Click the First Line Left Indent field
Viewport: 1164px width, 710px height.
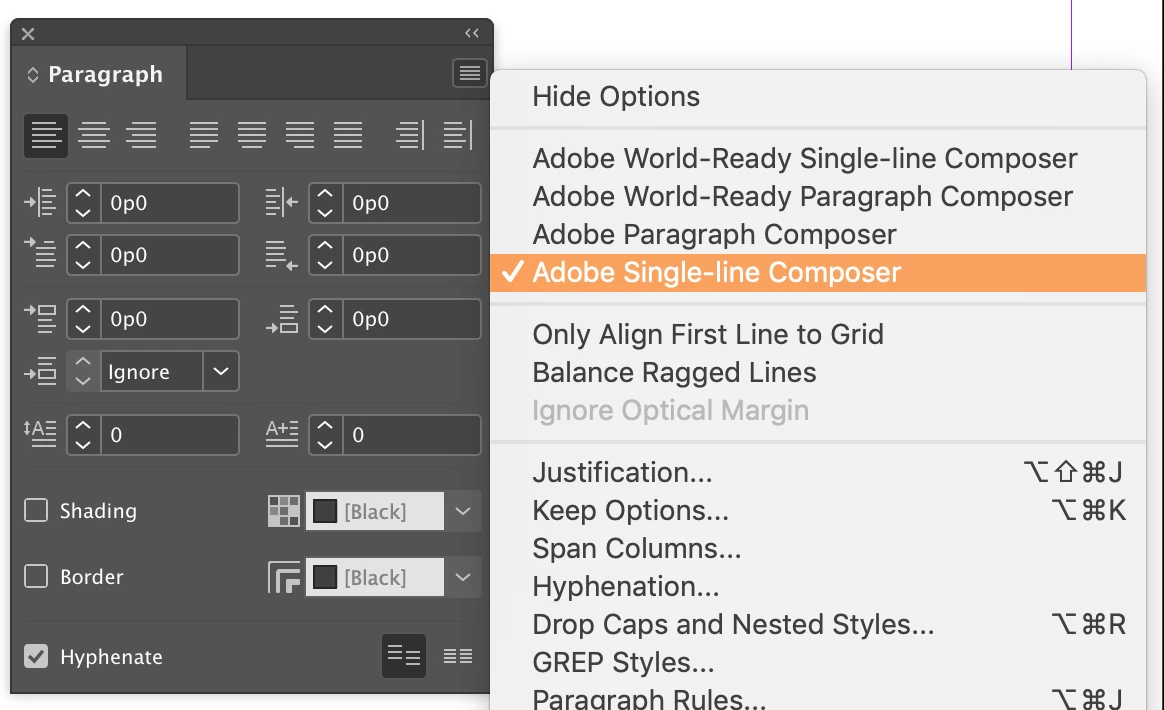point(170,255)
